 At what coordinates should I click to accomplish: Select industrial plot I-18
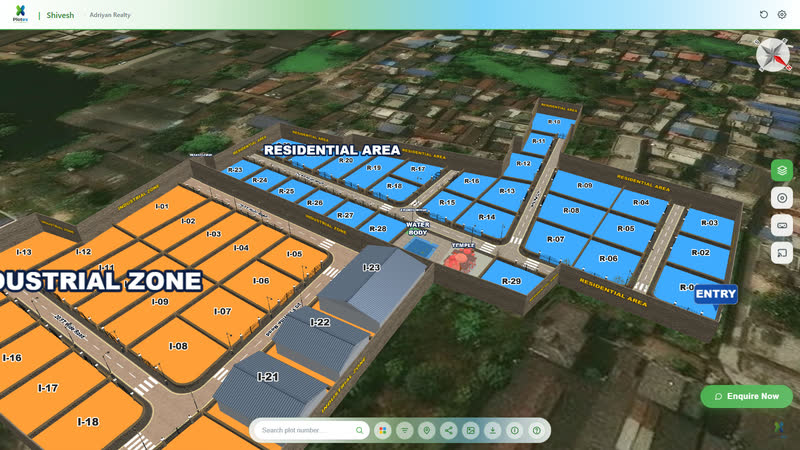(x=88, y=419)
